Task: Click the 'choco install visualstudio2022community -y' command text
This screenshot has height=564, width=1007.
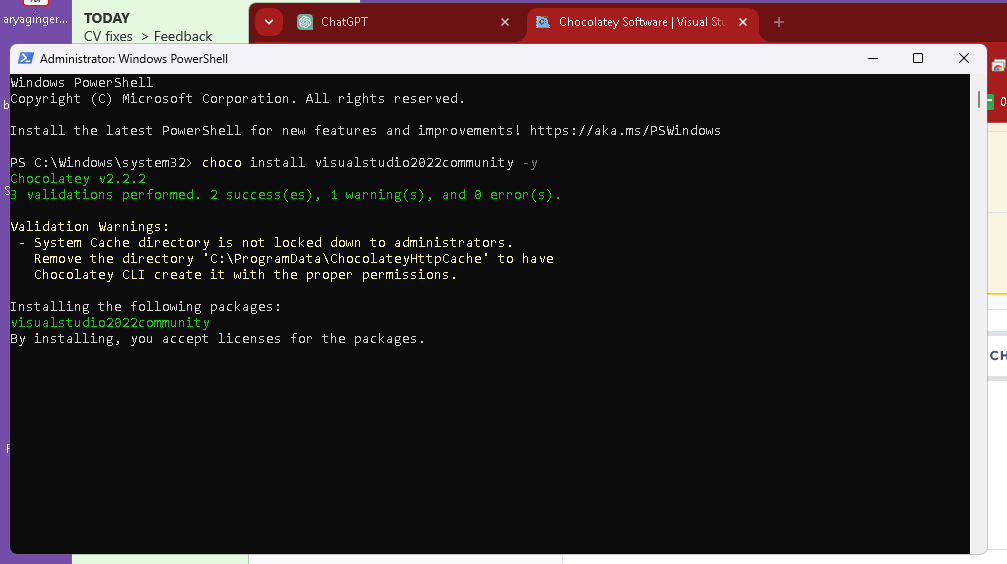Action: click(x=370, y=163)
